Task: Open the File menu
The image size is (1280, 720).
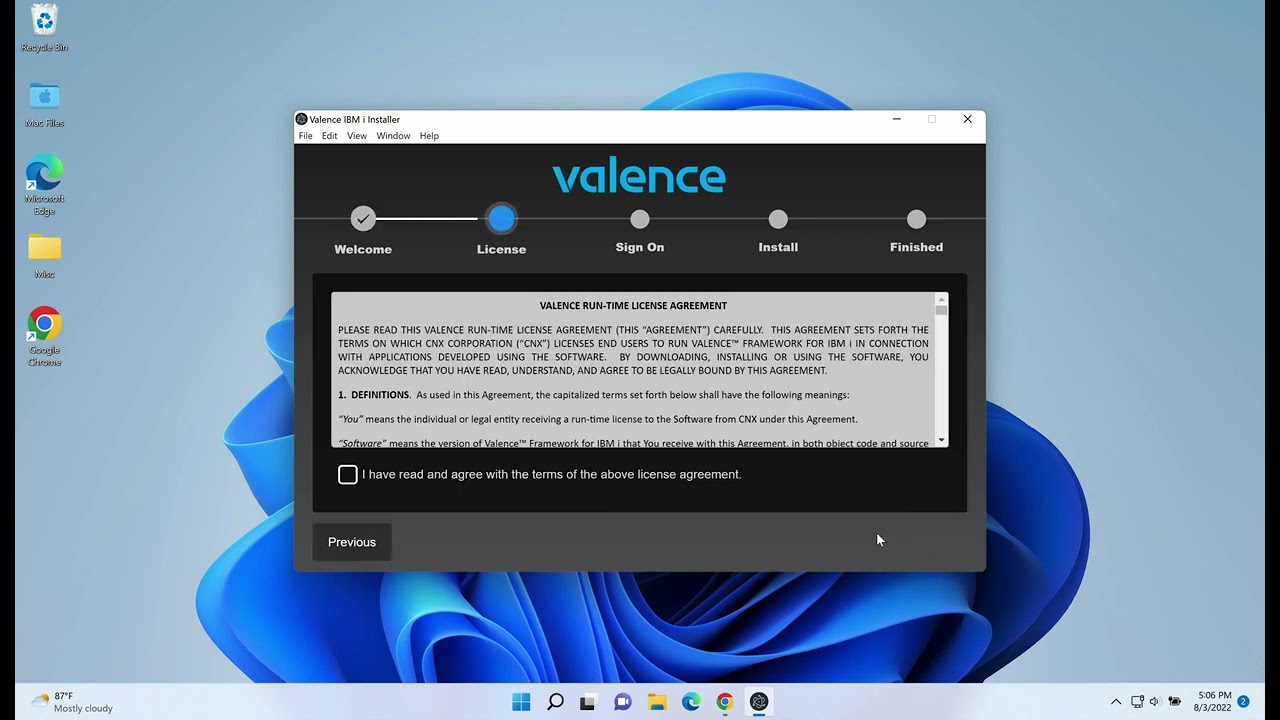Action: (305, 136)
